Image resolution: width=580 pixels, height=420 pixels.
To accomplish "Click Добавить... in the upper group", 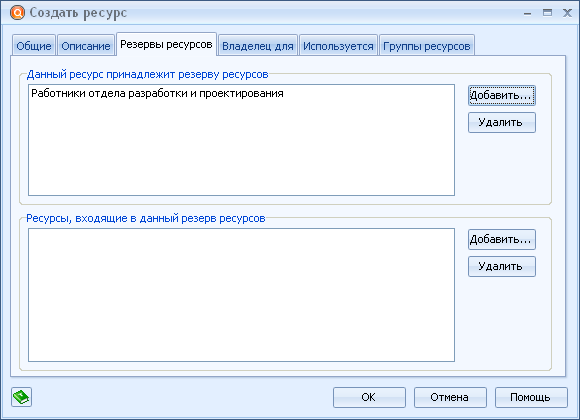I will 502,95.
